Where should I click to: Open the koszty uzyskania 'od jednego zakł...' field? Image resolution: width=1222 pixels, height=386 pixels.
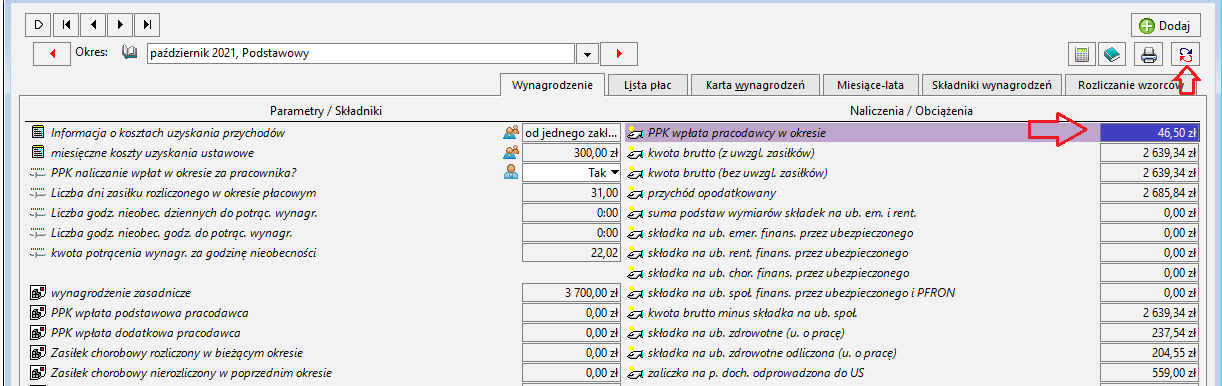coord(571,132)
